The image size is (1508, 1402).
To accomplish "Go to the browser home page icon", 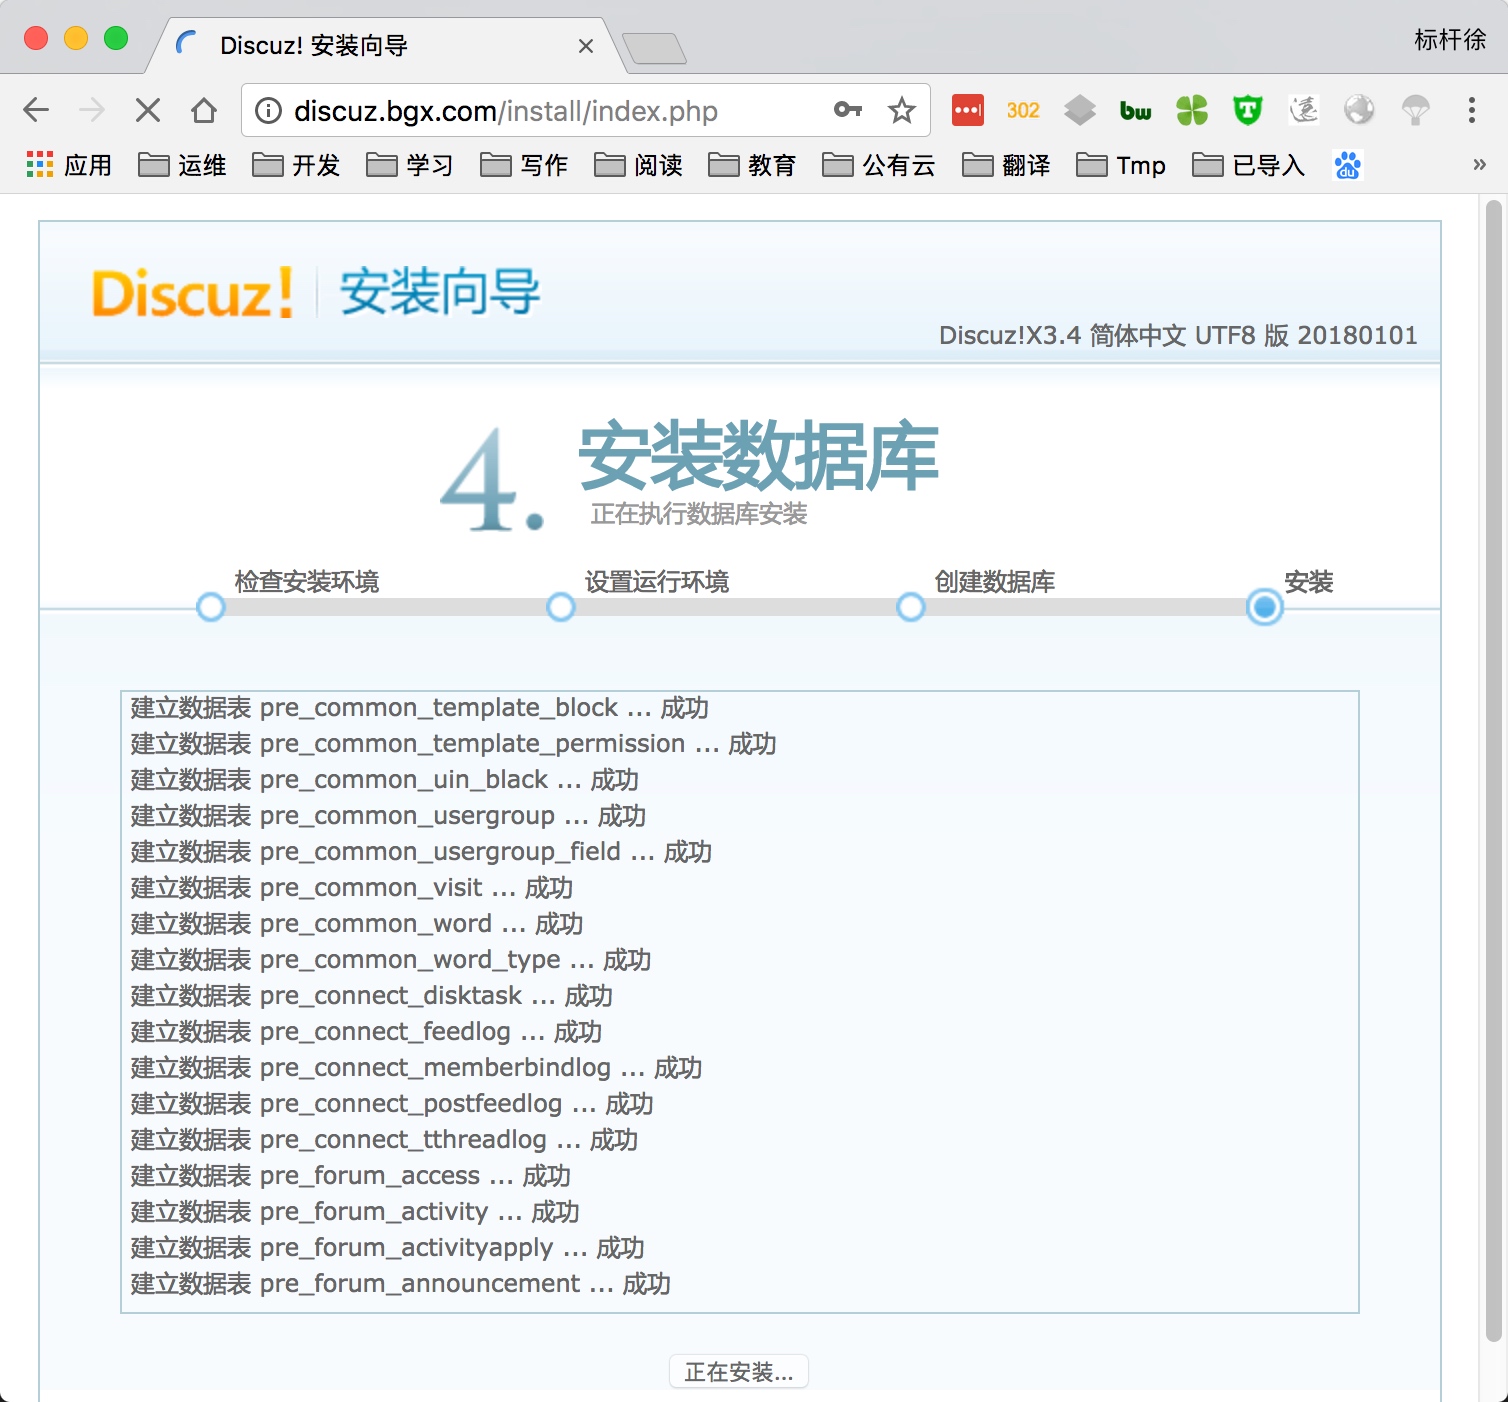I will click(204, 110).
